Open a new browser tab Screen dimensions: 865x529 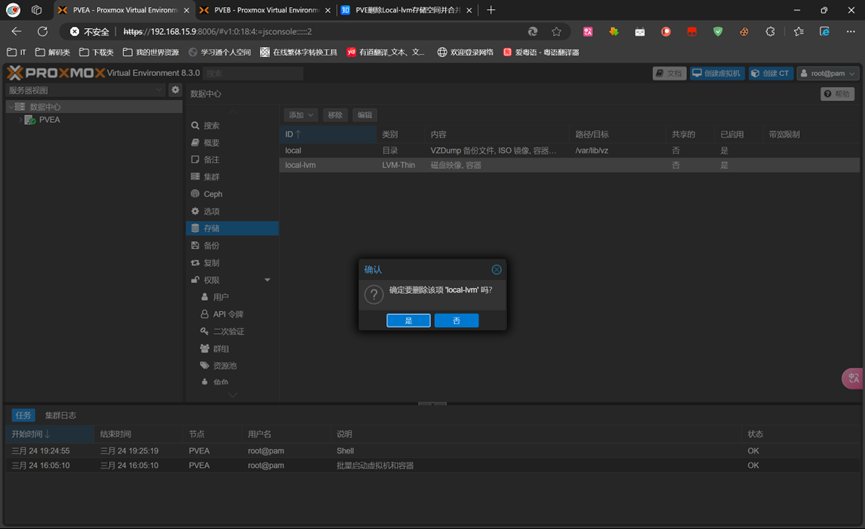click(x=491, y=10)
